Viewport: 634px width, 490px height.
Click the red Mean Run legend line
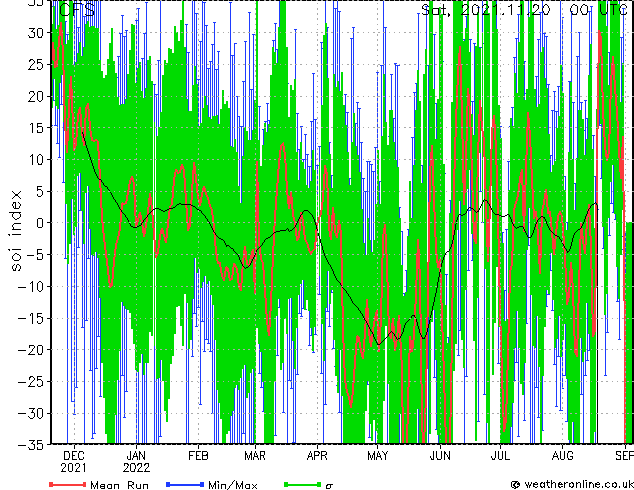68,484
